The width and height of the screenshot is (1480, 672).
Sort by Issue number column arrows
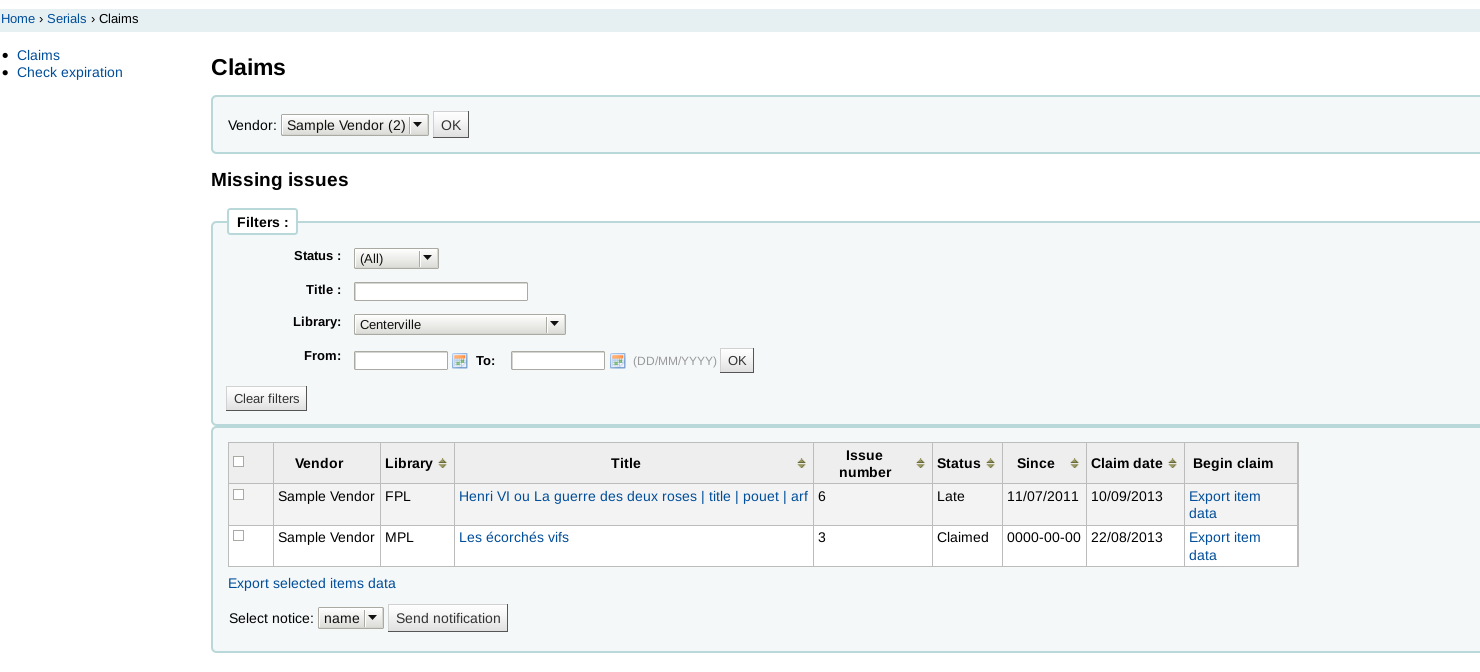pyautogui.click(x=921, y=464)
